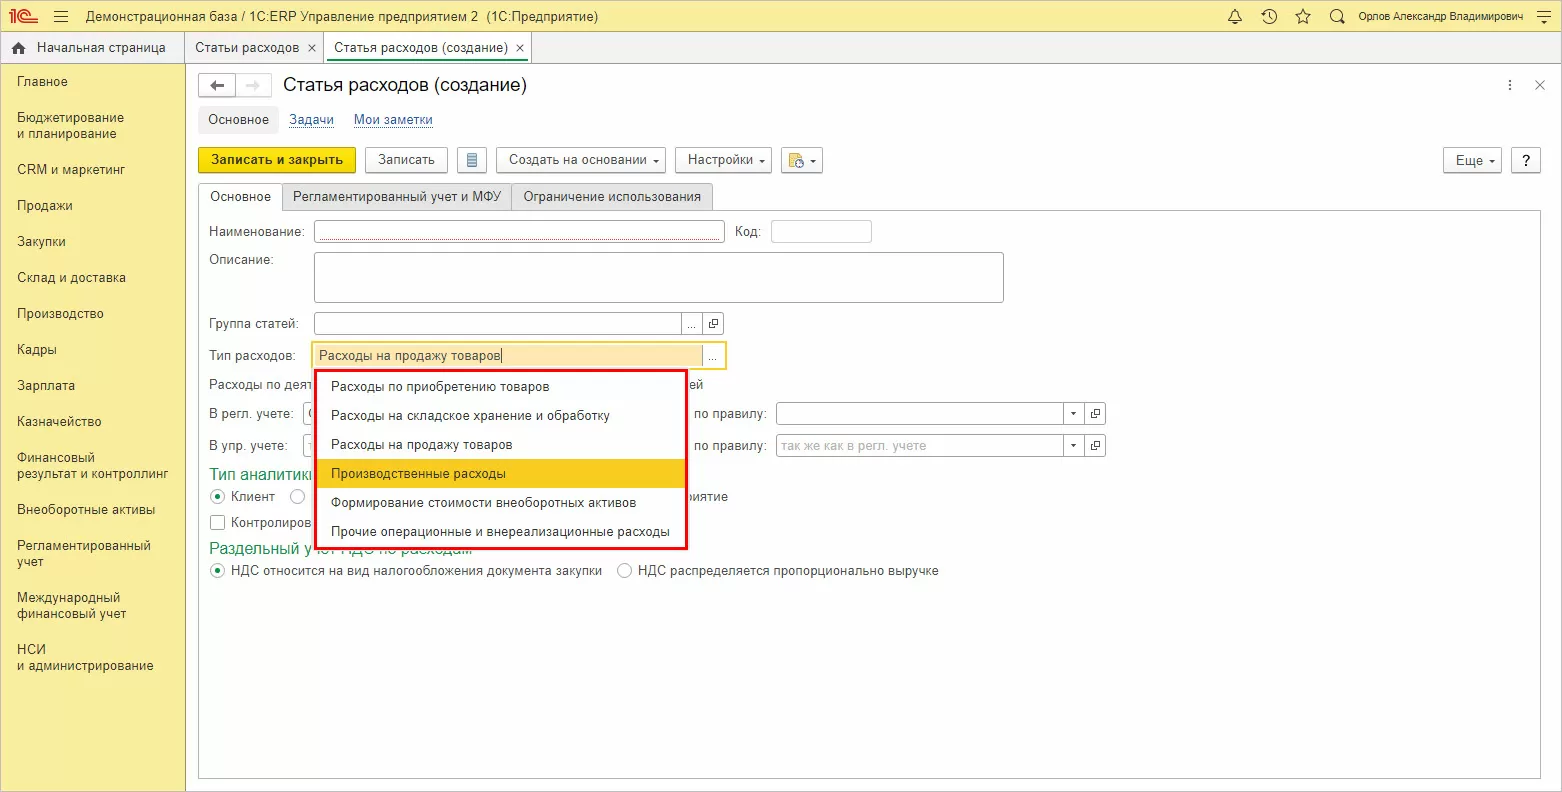Select the Клиент radio button
The width and height of the screenshot is (1562, 792).
pyautogui.click(x=218, y=497)
